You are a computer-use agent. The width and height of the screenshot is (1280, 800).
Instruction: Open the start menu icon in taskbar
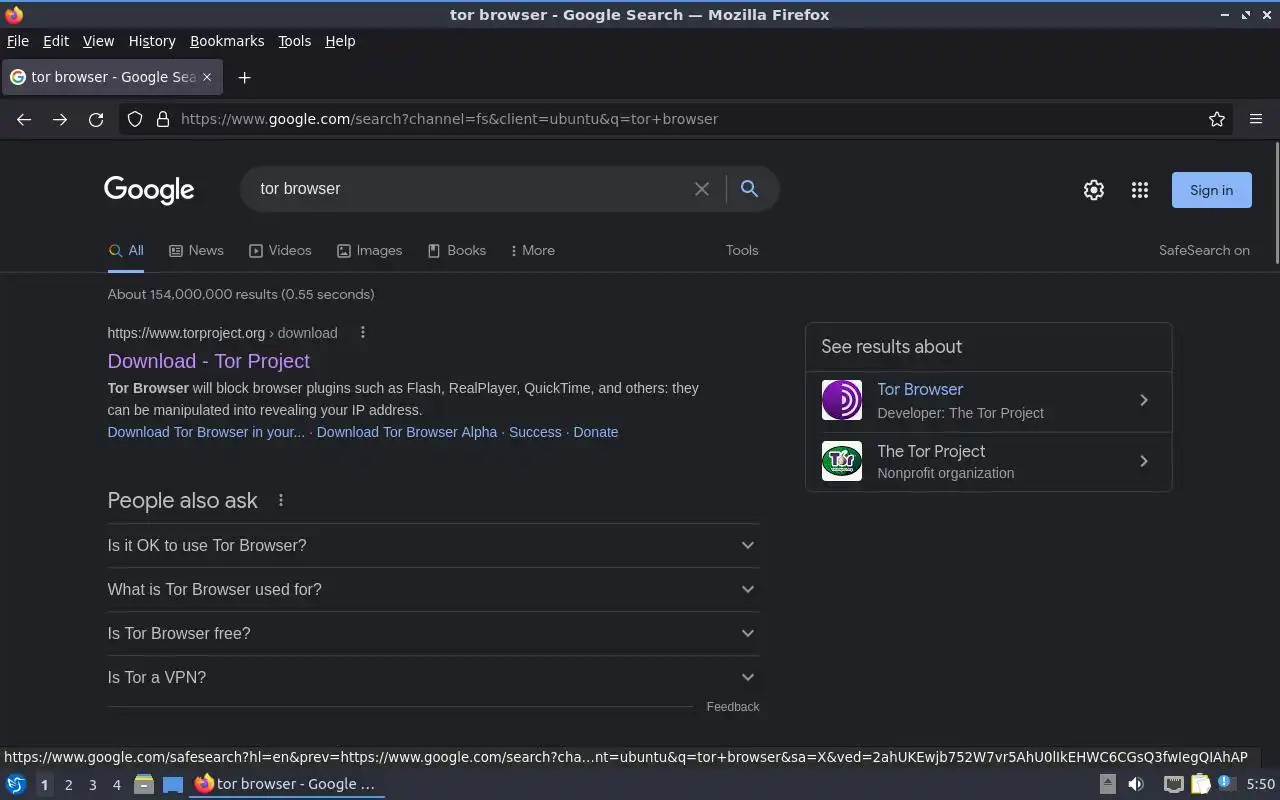[x=16, y=784]
